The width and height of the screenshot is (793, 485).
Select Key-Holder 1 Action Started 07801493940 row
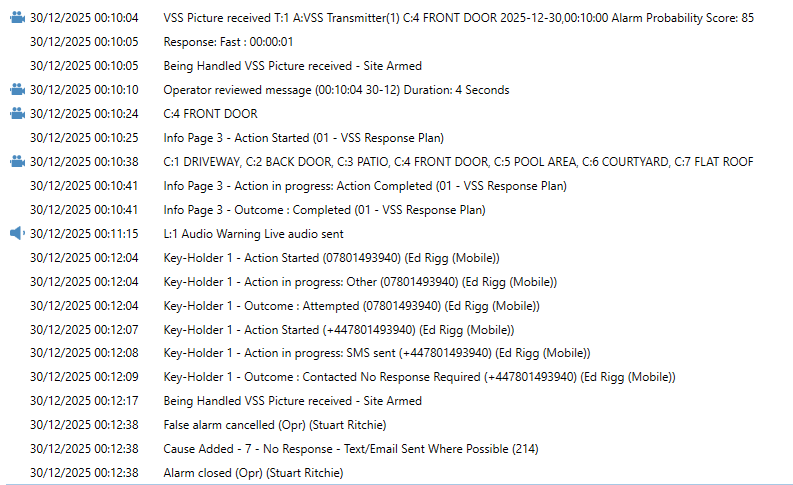point(331,257)
